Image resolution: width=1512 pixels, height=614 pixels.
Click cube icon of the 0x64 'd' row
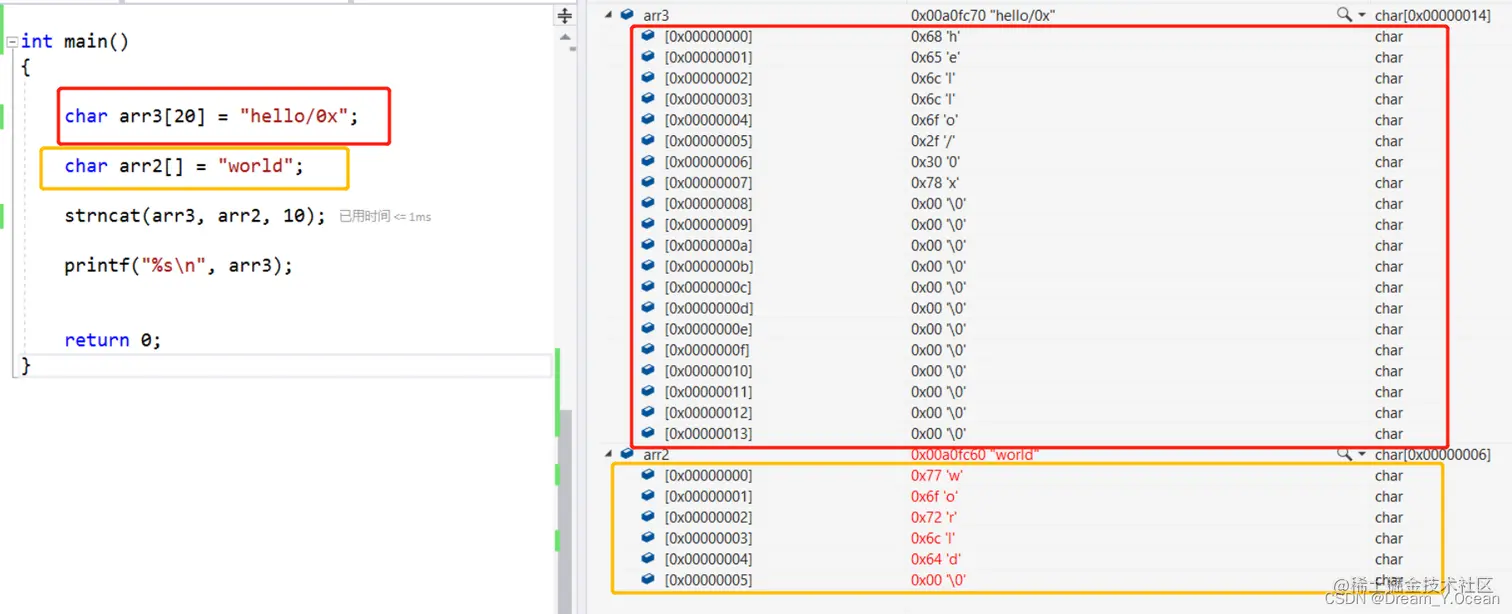coord(648,559)
